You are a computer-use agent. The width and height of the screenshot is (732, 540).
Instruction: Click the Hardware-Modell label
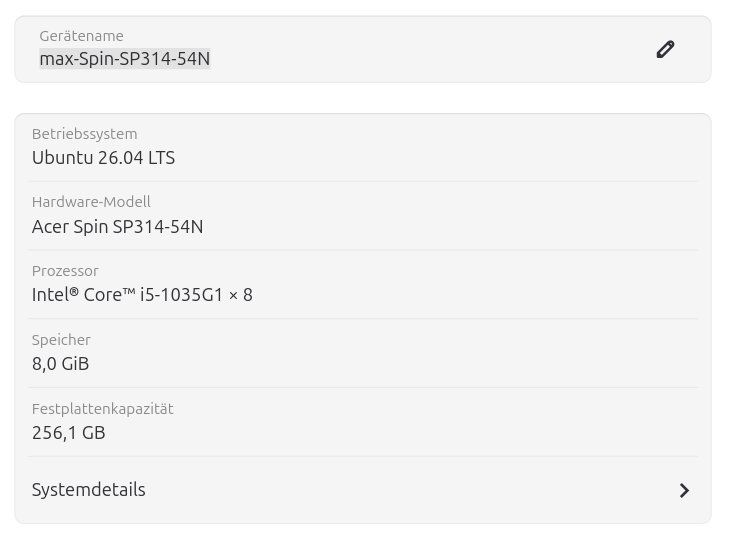tap(91, 202)
